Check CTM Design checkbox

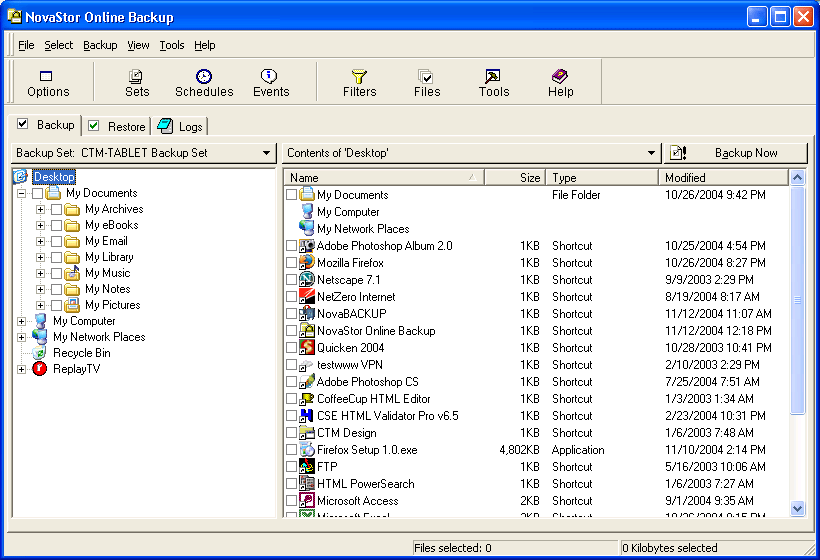pos(292,432)
